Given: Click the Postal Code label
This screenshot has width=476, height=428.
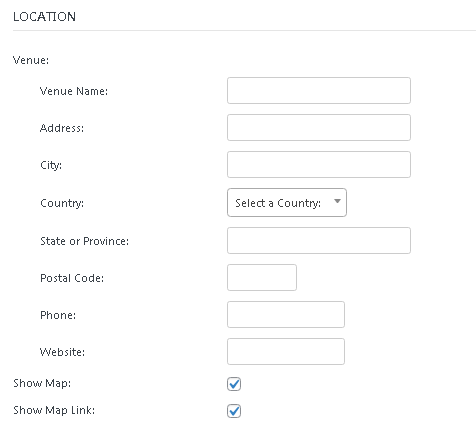Looking at the screenshot, I should coord(72,278).
